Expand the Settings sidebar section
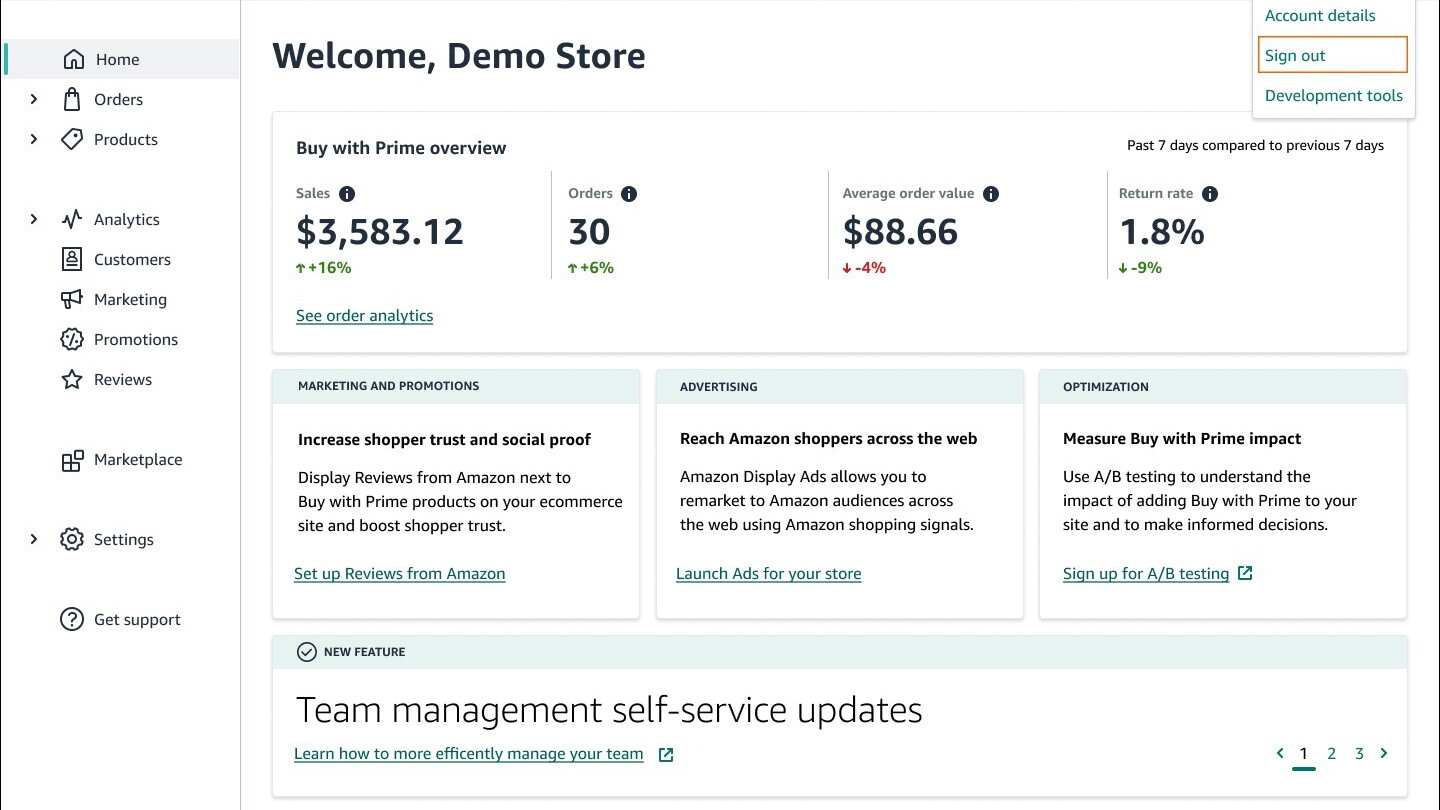Image resolution: width=1440 pixels, height=810 pixels. pyautogui.click(x=34, y=539)
